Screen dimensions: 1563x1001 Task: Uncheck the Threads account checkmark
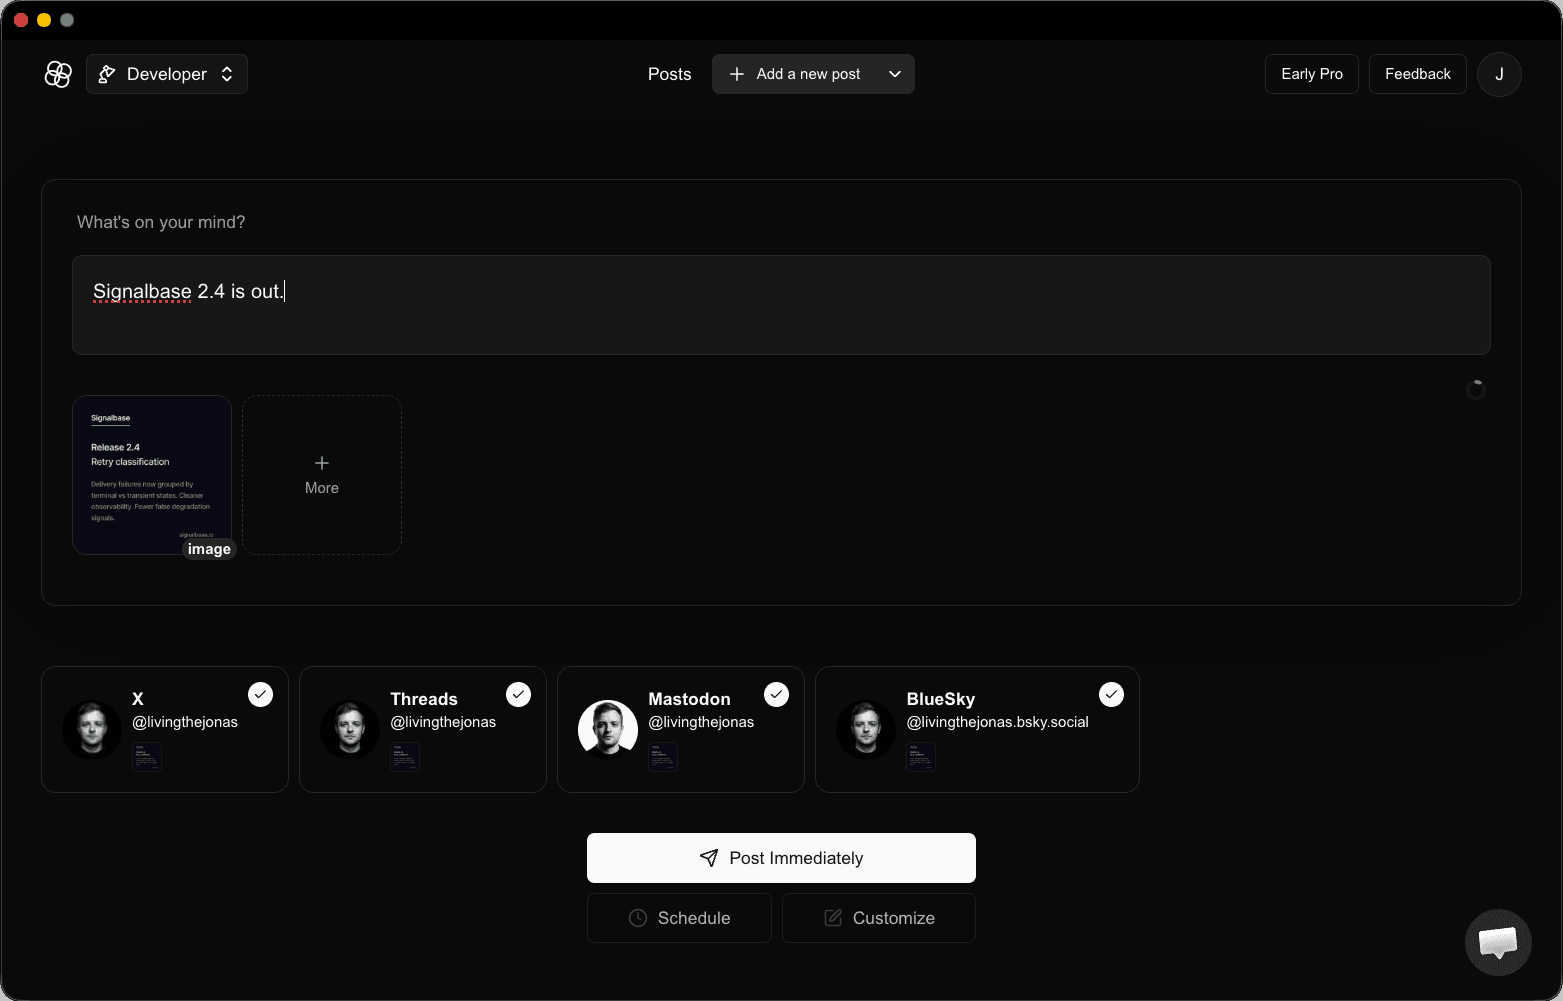tap(518, 694)
